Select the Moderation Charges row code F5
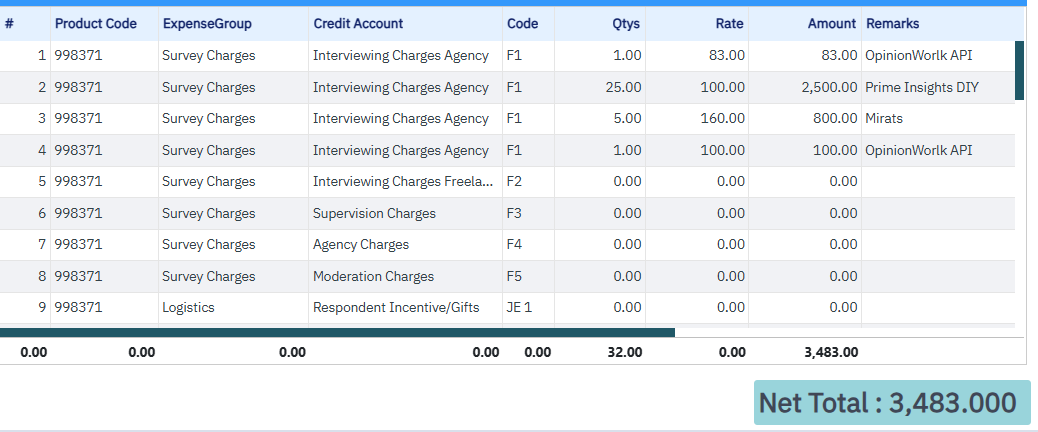This screenshot has height=432, width=1038. (x=528, y=276)
